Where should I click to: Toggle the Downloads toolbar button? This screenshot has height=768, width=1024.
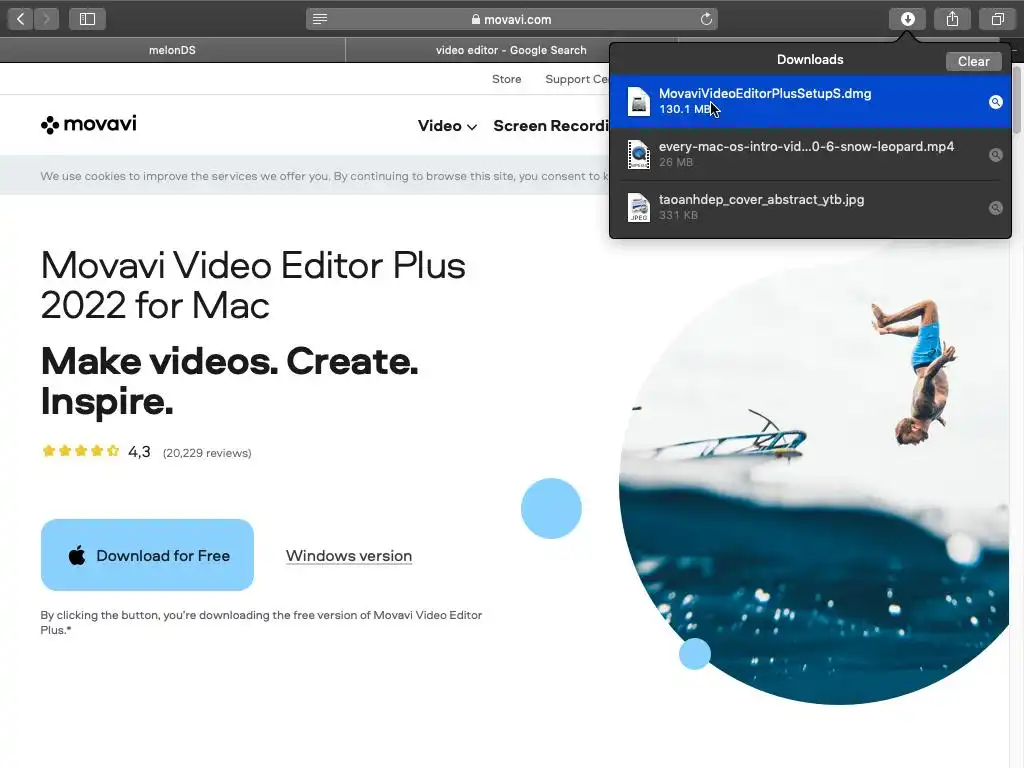[907, 19]
